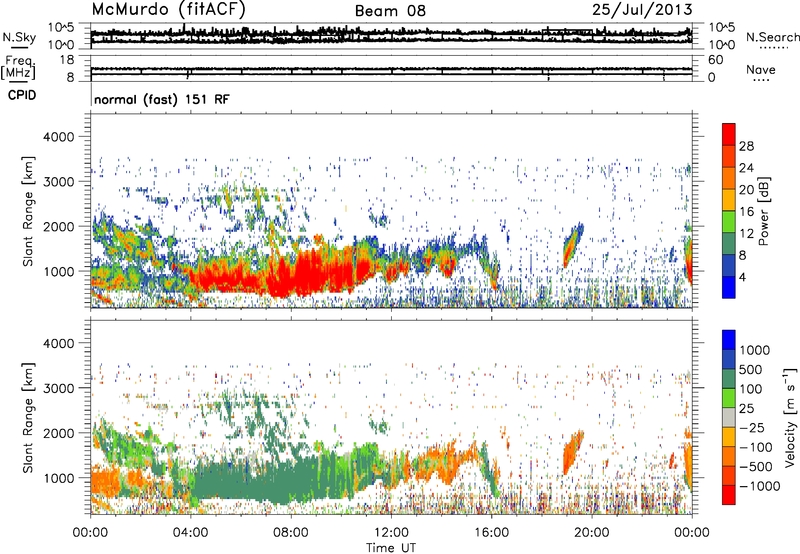Select the "-25" label on the velocity colorbar

coord(753,428)
